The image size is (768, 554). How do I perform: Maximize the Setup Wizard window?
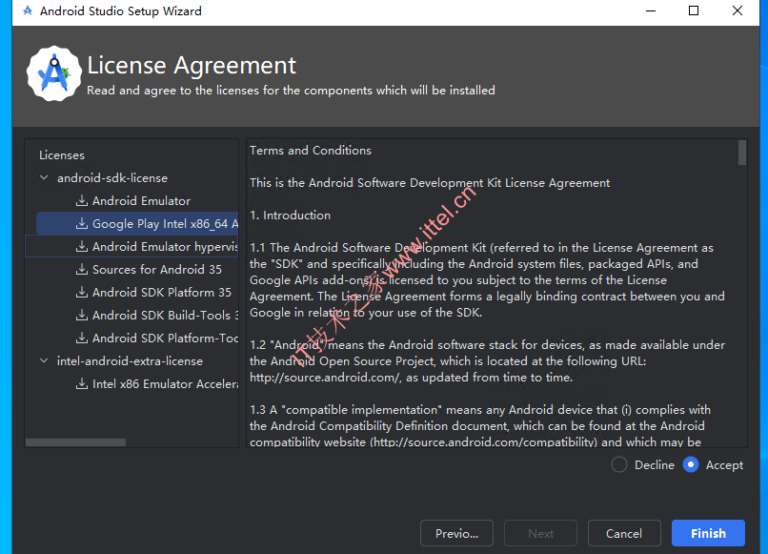pyautogui.click(x=693, y=11)
